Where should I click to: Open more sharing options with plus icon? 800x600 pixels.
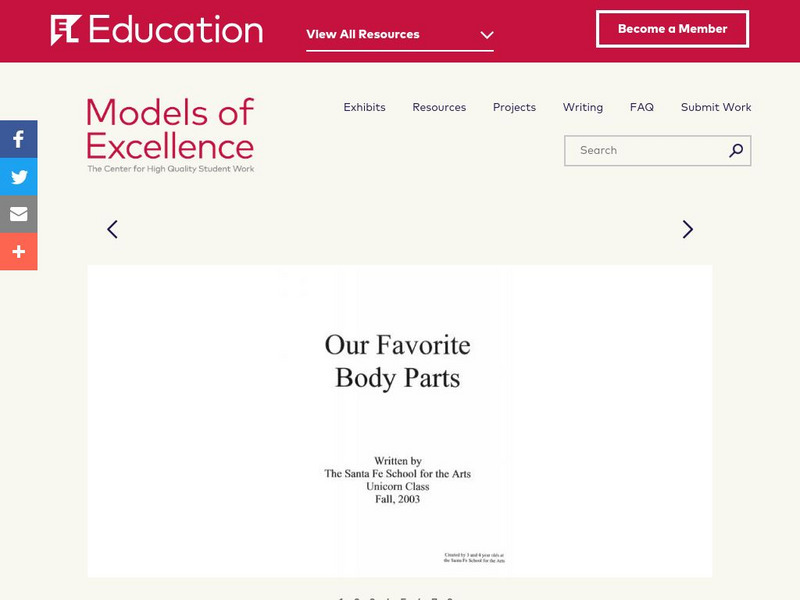[x=18, y=252]
